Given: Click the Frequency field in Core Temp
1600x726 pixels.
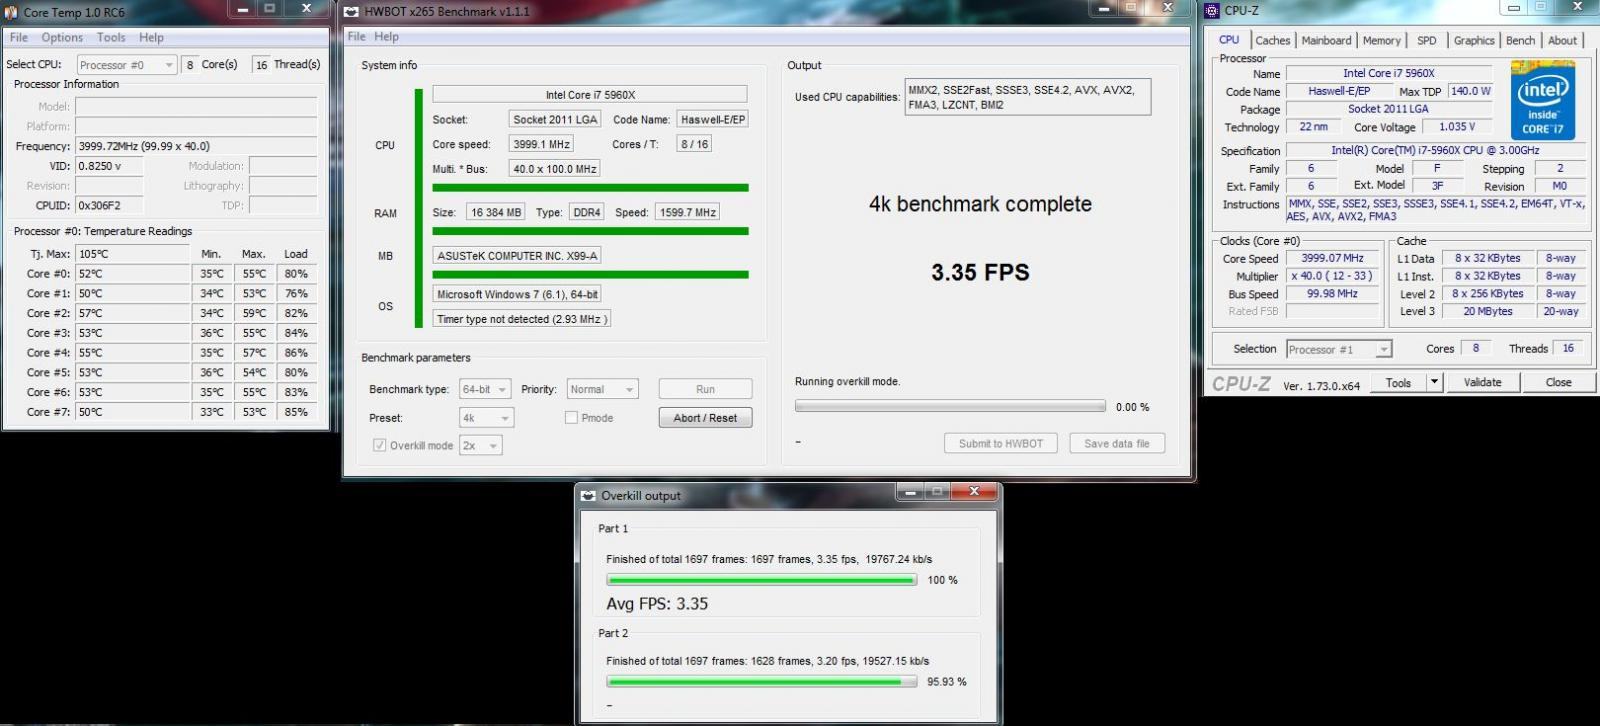Looking at the screenshot, I should 196,146.
